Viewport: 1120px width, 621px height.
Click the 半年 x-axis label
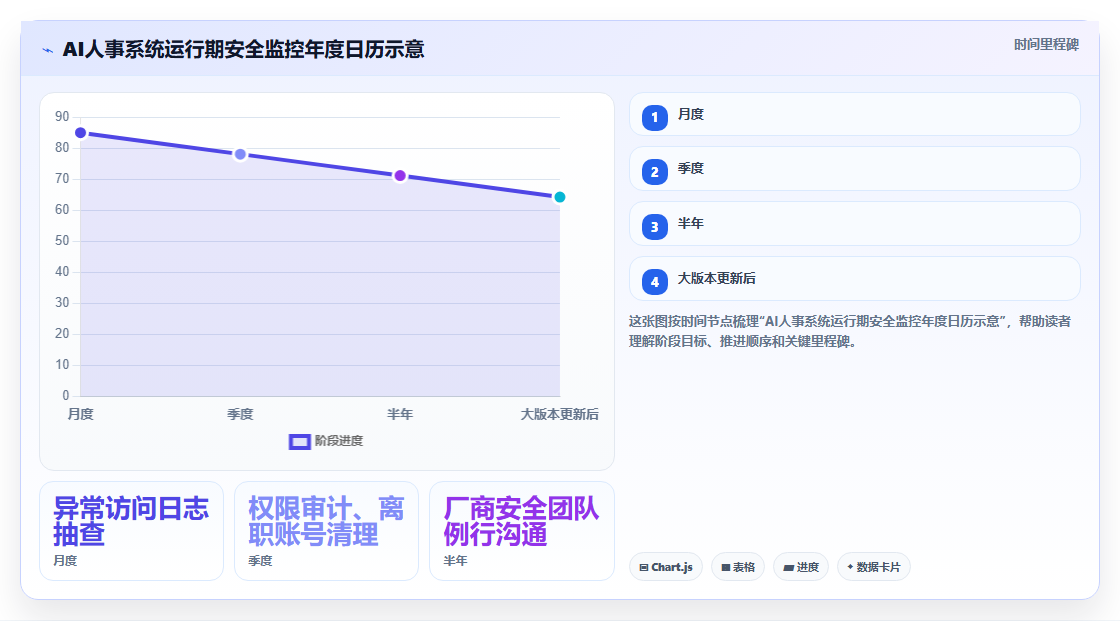point(400,414)
